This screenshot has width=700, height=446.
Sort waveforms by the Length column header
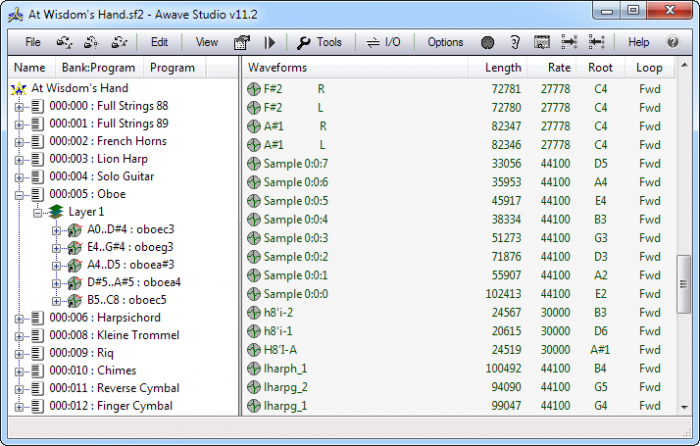[x=503, y=68]
